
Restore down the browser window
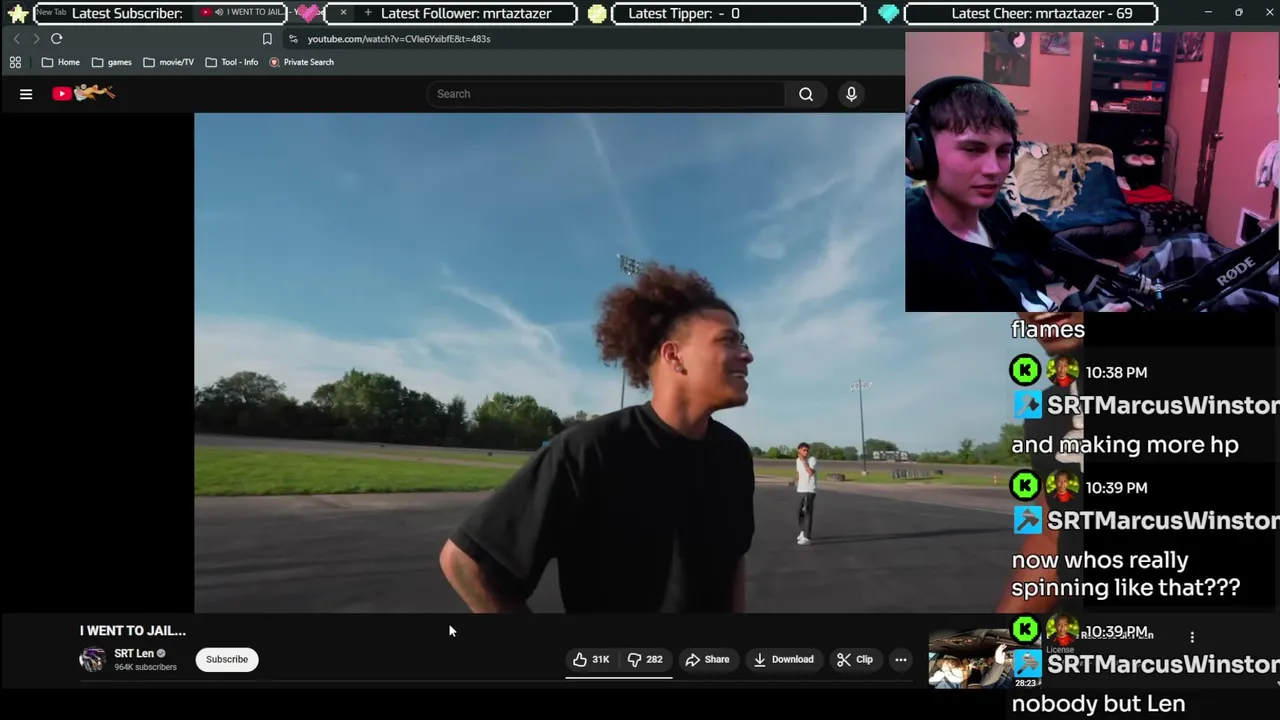[1238, 12]
